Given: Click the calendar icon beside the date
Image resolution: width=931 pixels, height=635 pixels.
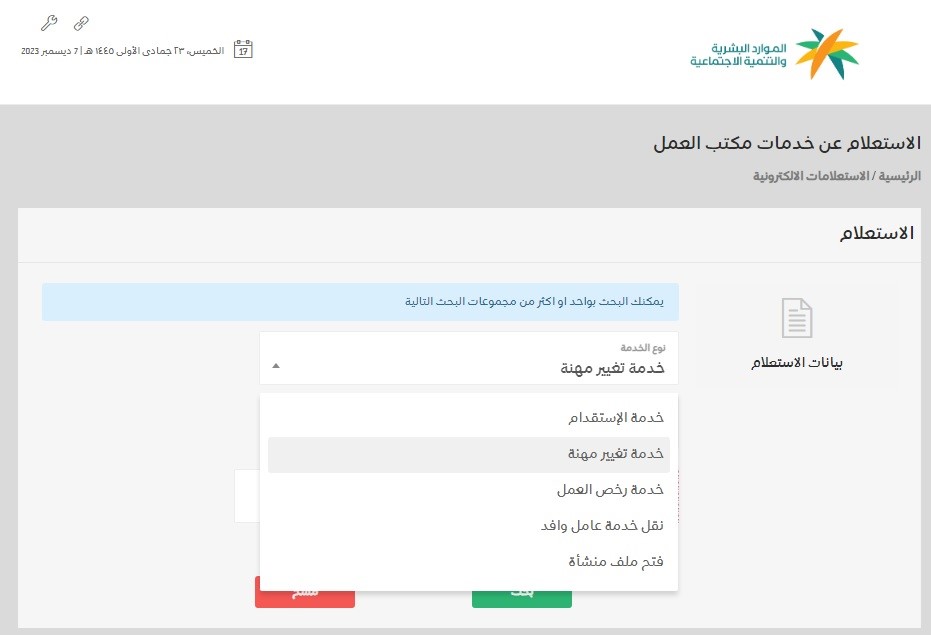Looking at the screenshot, I should (243, 49).
